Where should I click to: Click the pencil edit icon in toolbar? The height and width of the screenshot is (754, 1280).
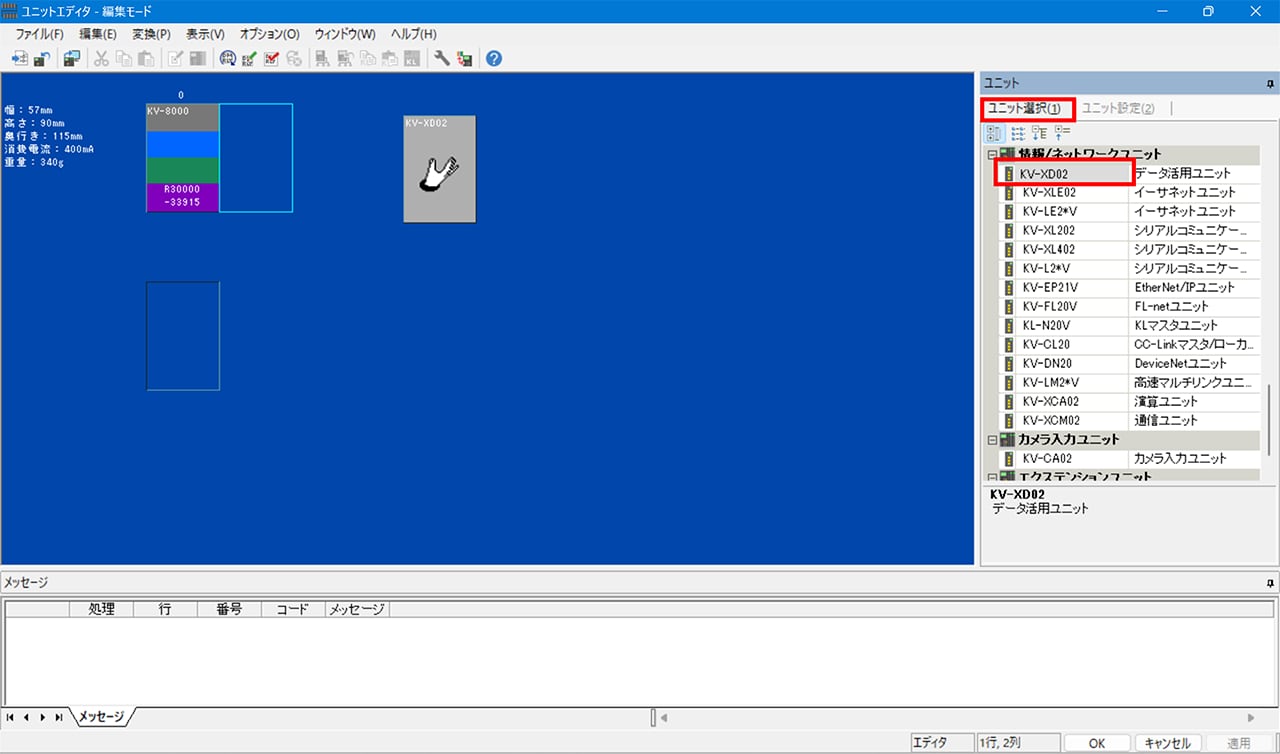tap(176, 58)
